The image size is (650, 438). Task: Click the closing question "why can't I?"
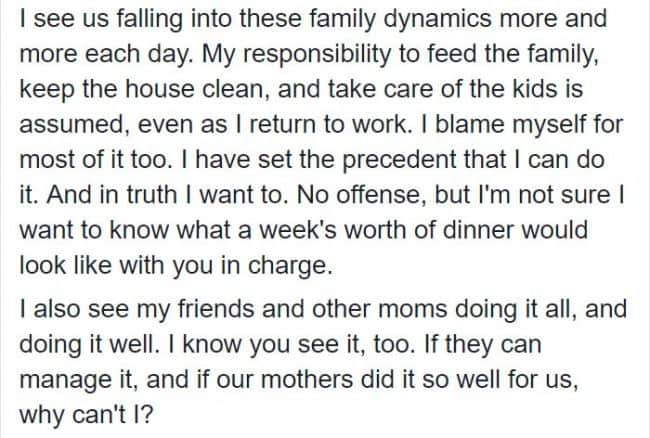pos(87,414)
